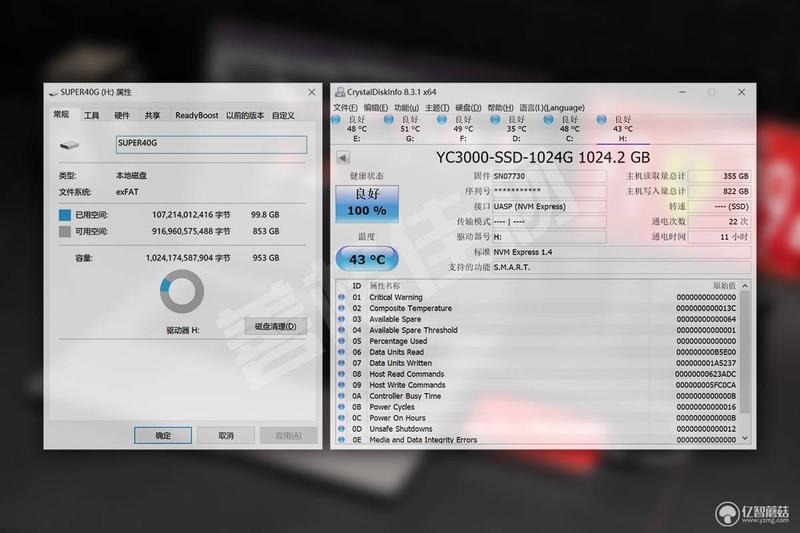Click status dot for Percentage Used row

point(341,341)
